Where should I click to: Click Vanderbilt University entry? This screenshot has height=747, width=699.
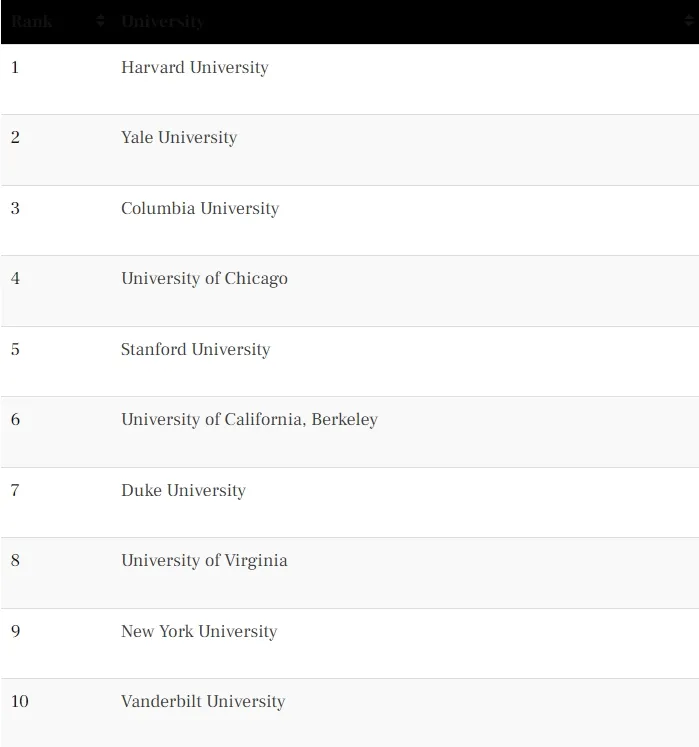203,701
